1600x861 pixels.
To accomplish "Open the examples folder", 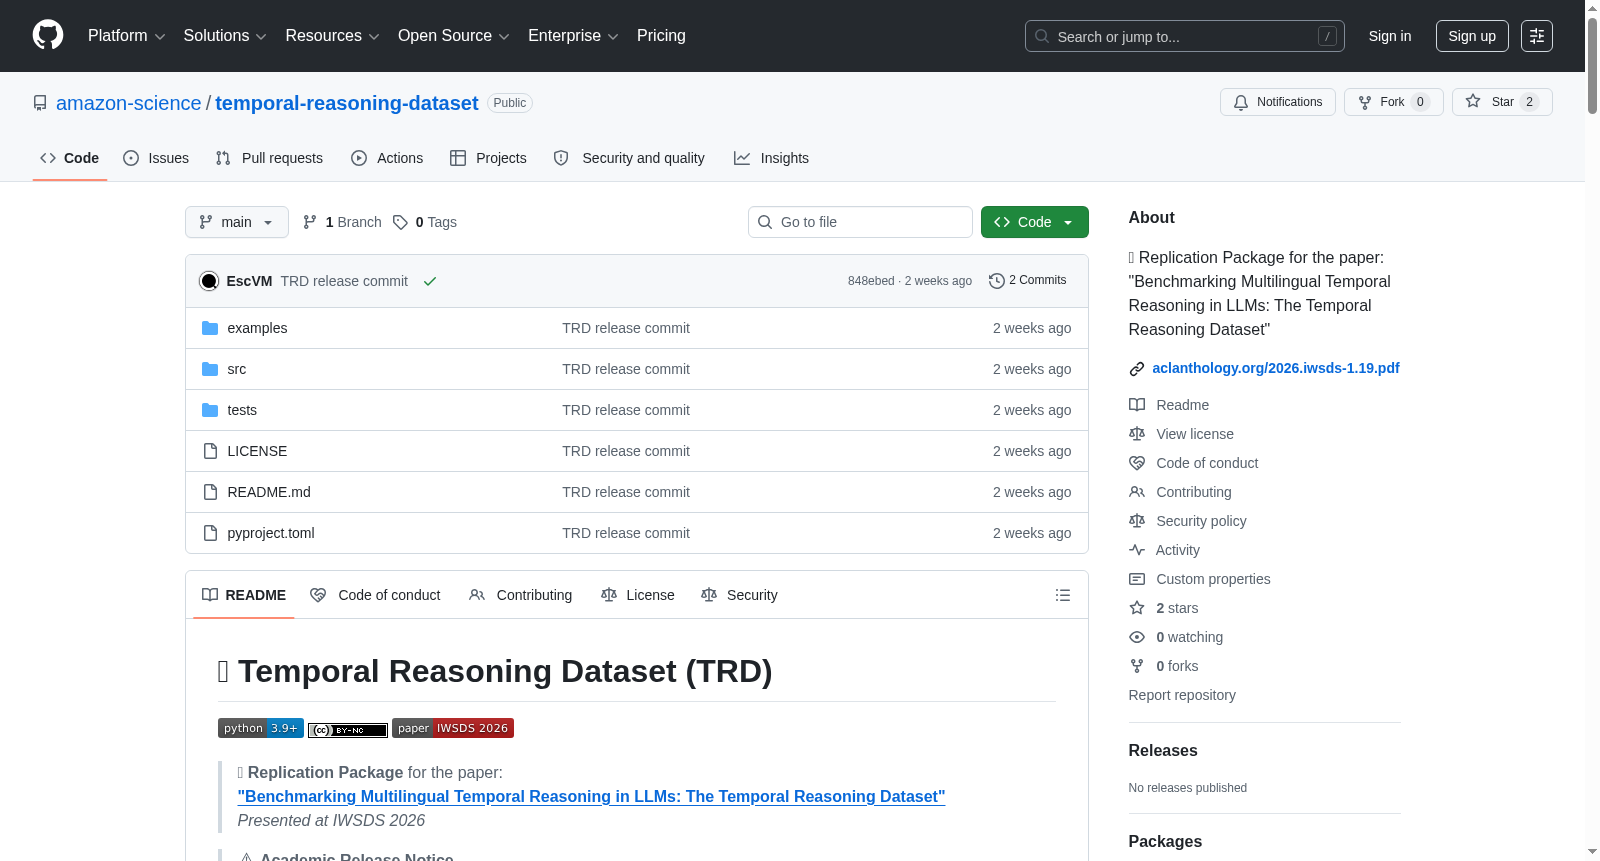I will pyautogui.click(x=257, y=328).
